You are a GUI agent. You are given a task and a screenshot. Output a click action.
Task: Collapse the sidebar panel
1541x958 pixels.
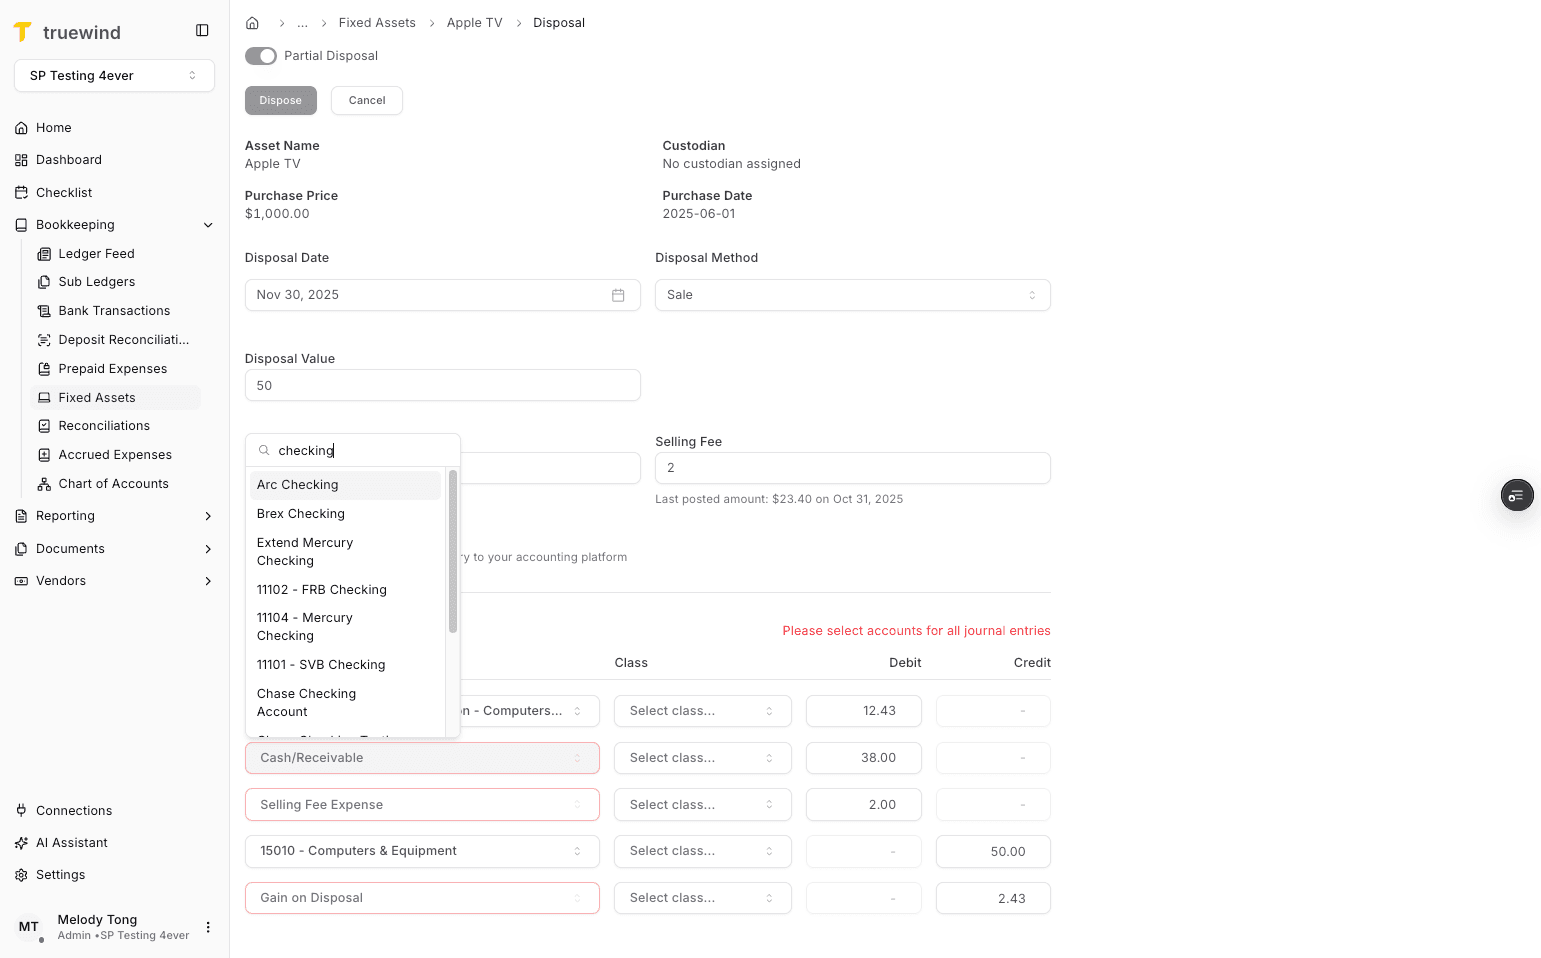point(202,30)
